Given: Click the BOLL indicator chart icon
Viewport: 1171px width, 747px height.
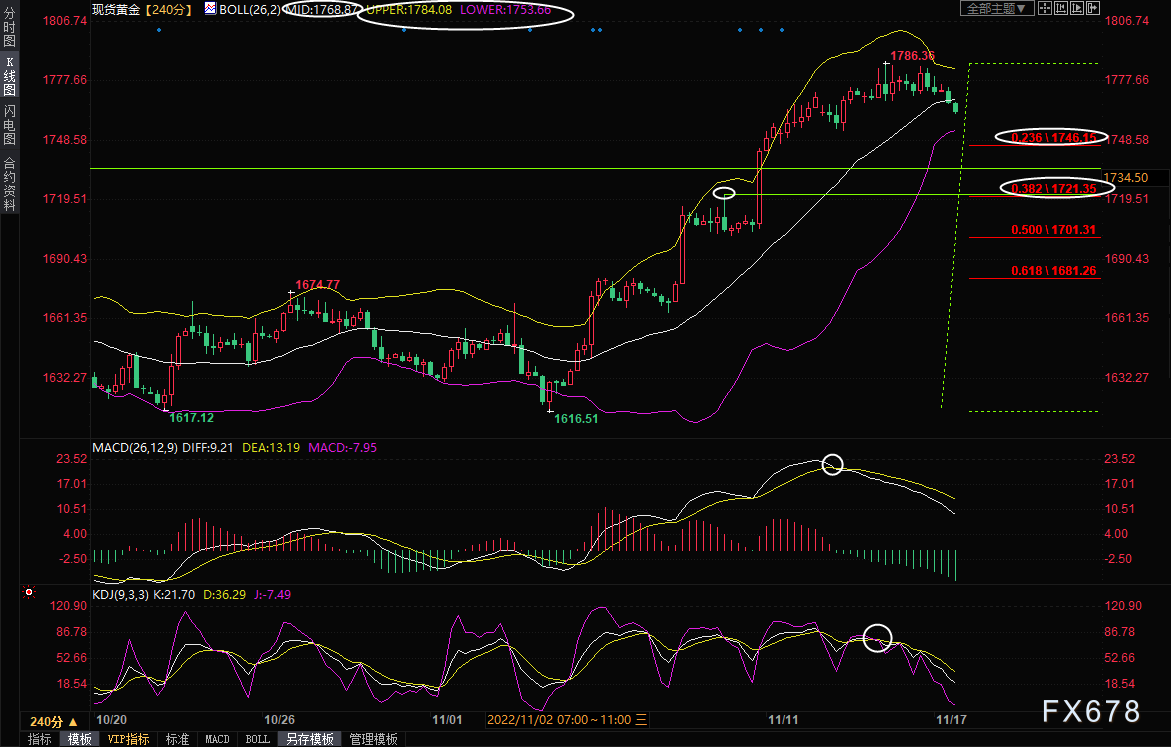Looking at the screenshot, I should [x=210, y=8].
